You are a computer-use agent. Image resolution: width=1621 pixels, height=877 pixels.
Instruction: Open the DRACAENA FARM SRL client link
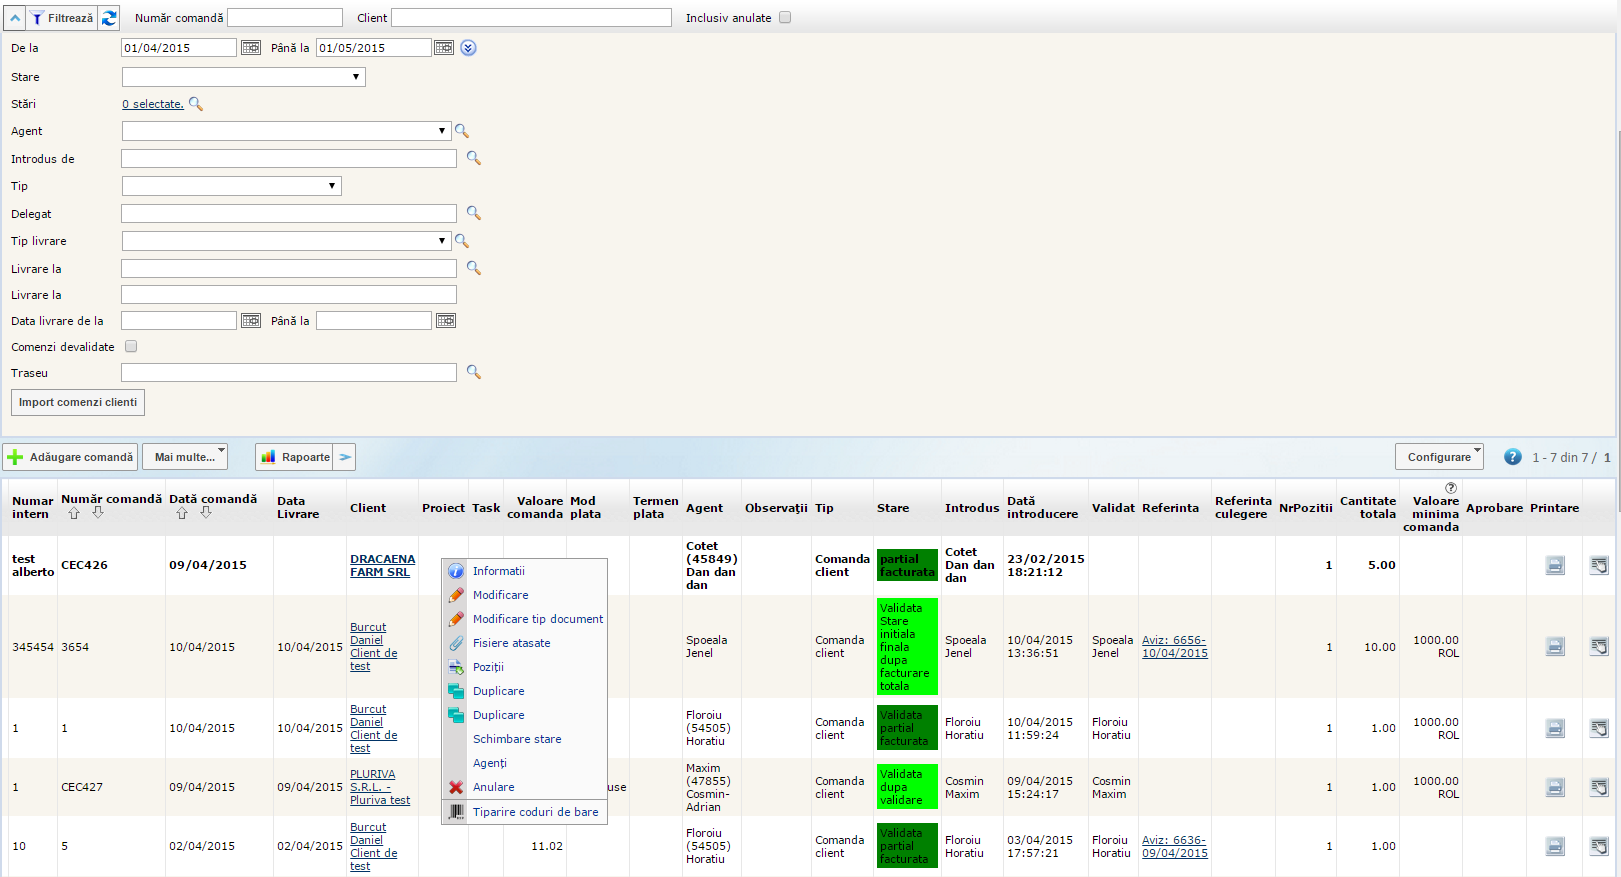pos(382,565)
